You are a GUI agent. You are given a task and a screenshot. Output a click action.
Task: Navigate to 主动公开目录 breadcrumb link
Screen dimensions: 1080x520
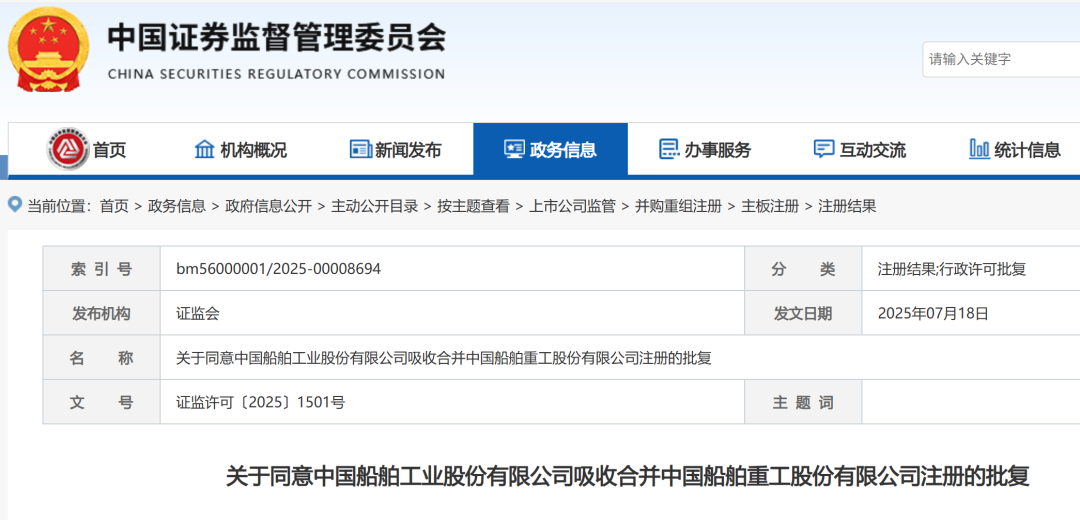coord(374,206)
